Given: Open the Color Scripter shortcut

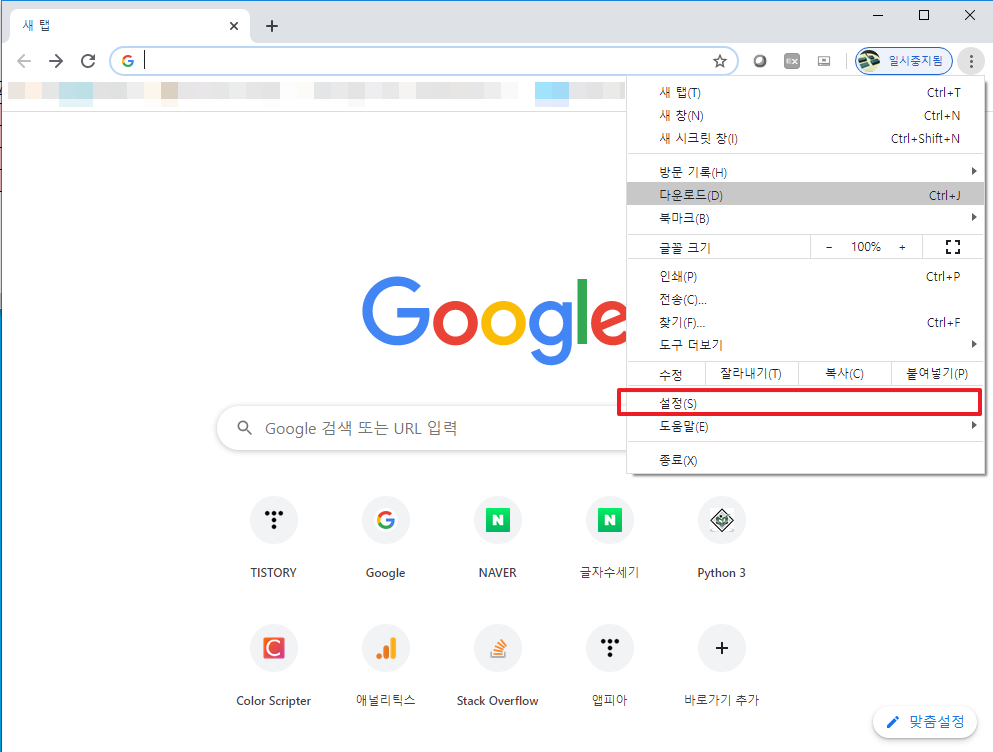Looking at the screenshot, I should 274,665.
